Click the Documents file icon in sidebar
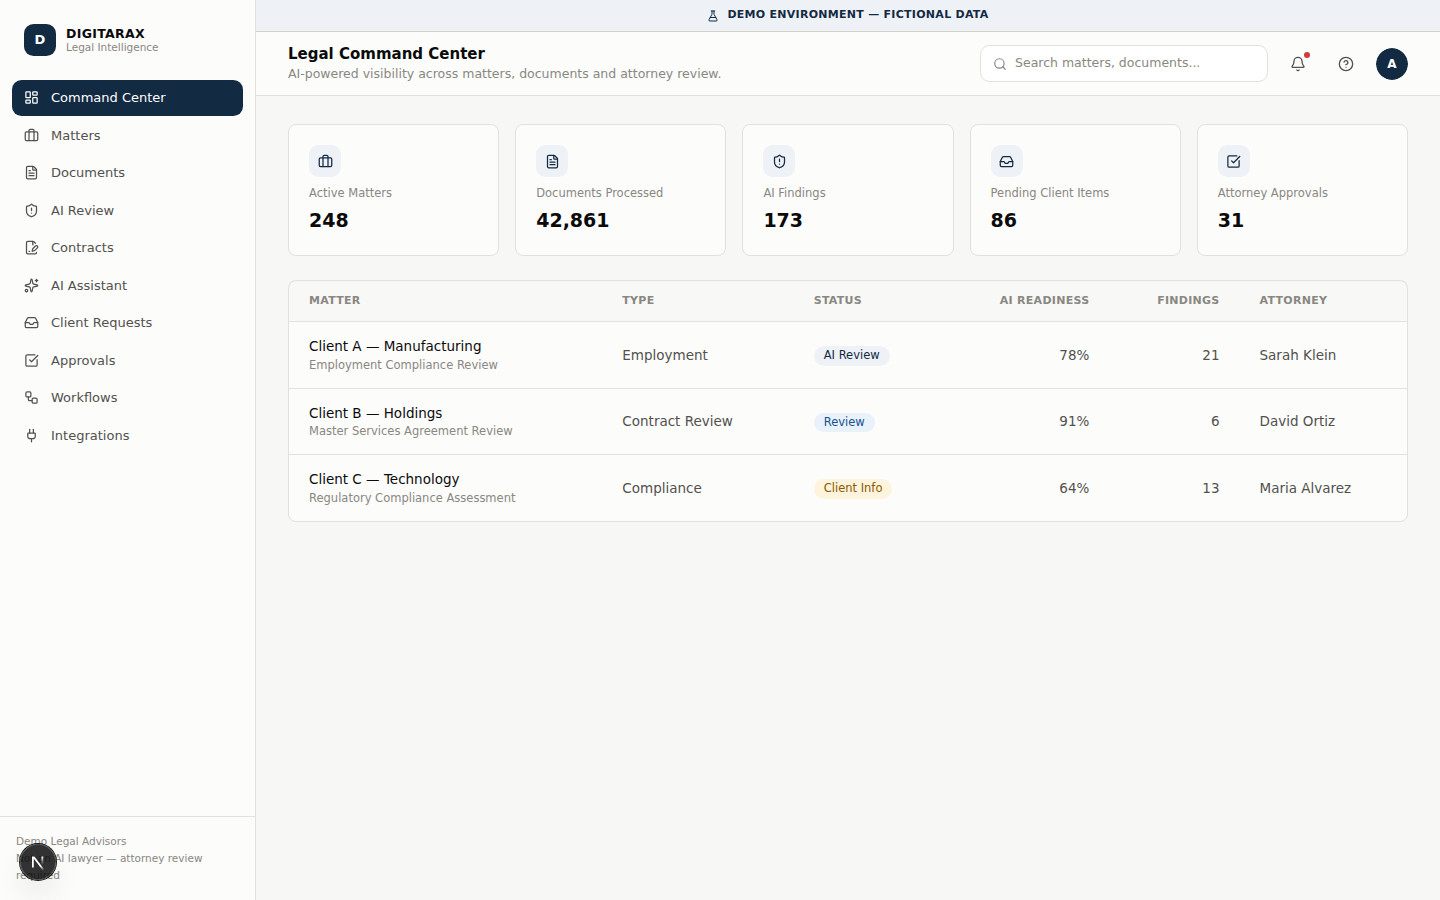 tap(32, 173)
